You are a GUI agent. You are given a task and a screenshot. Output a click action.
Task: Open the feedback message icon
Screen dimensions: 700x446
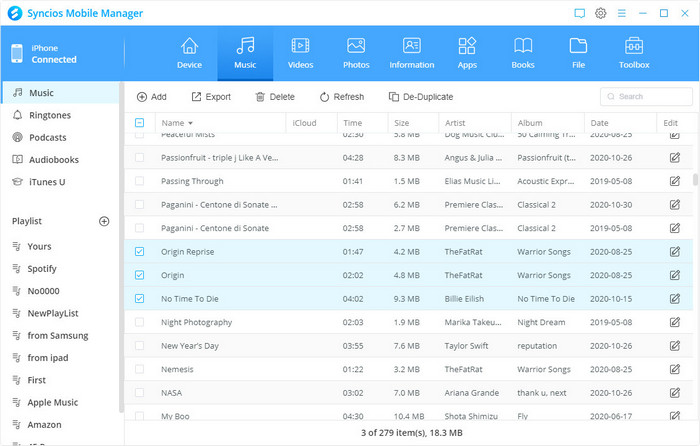579,13
